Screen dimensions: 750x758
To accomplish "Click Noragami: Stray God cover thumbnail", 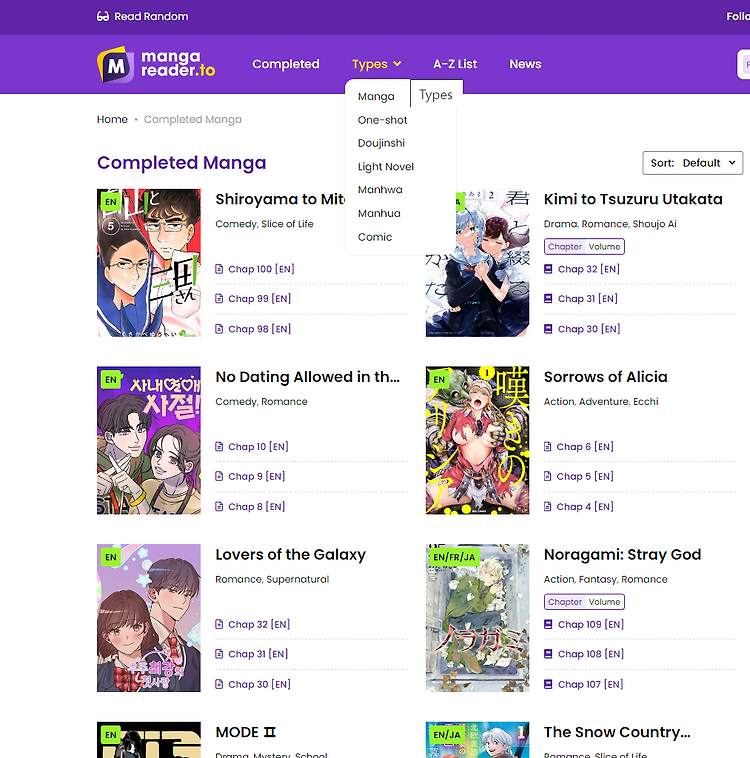I will point(477,618).
